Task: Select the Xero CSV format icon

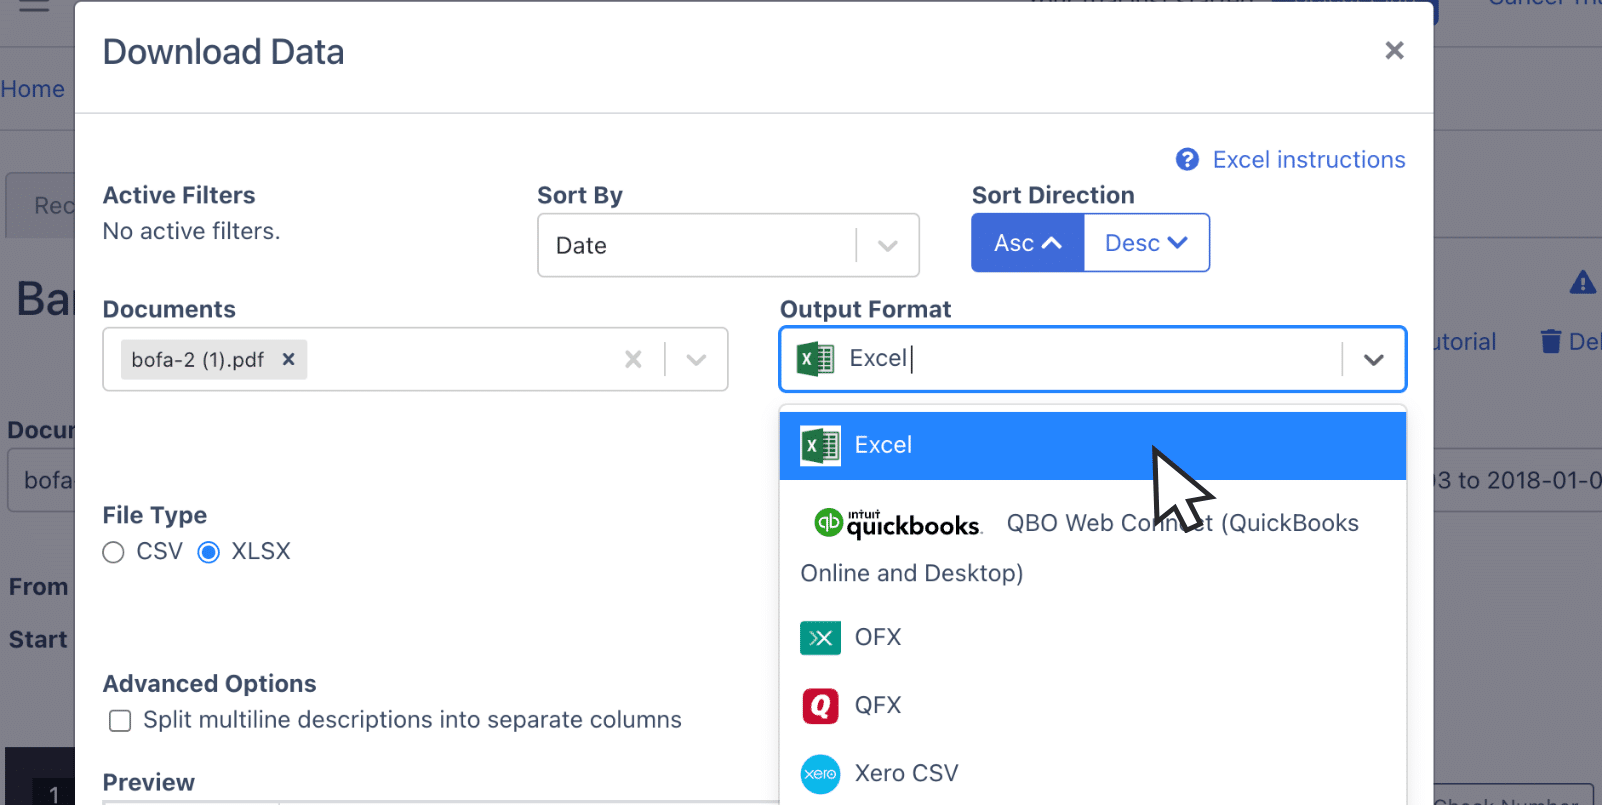Action: [820, 773]
